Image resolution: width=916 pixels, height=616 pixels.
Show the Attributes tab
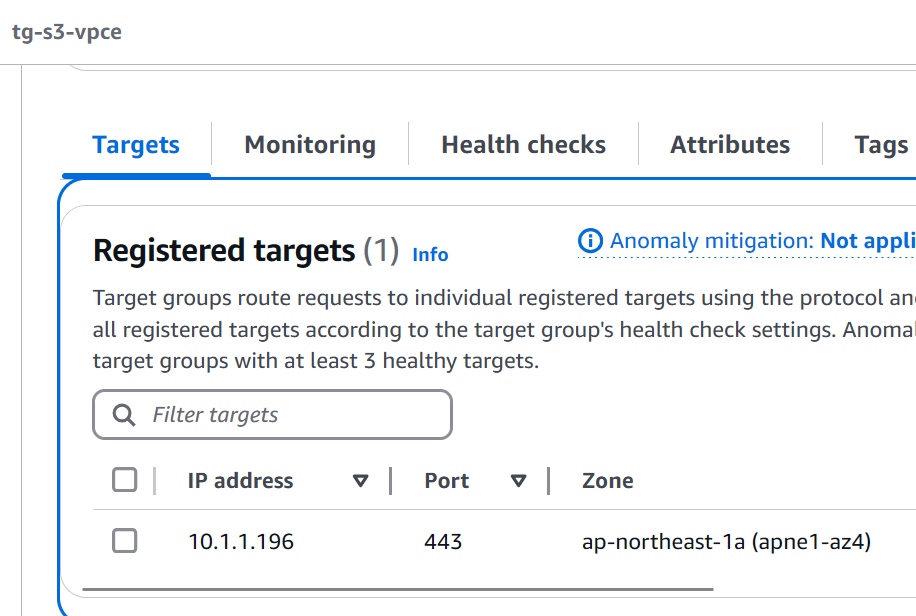(730, 144)
